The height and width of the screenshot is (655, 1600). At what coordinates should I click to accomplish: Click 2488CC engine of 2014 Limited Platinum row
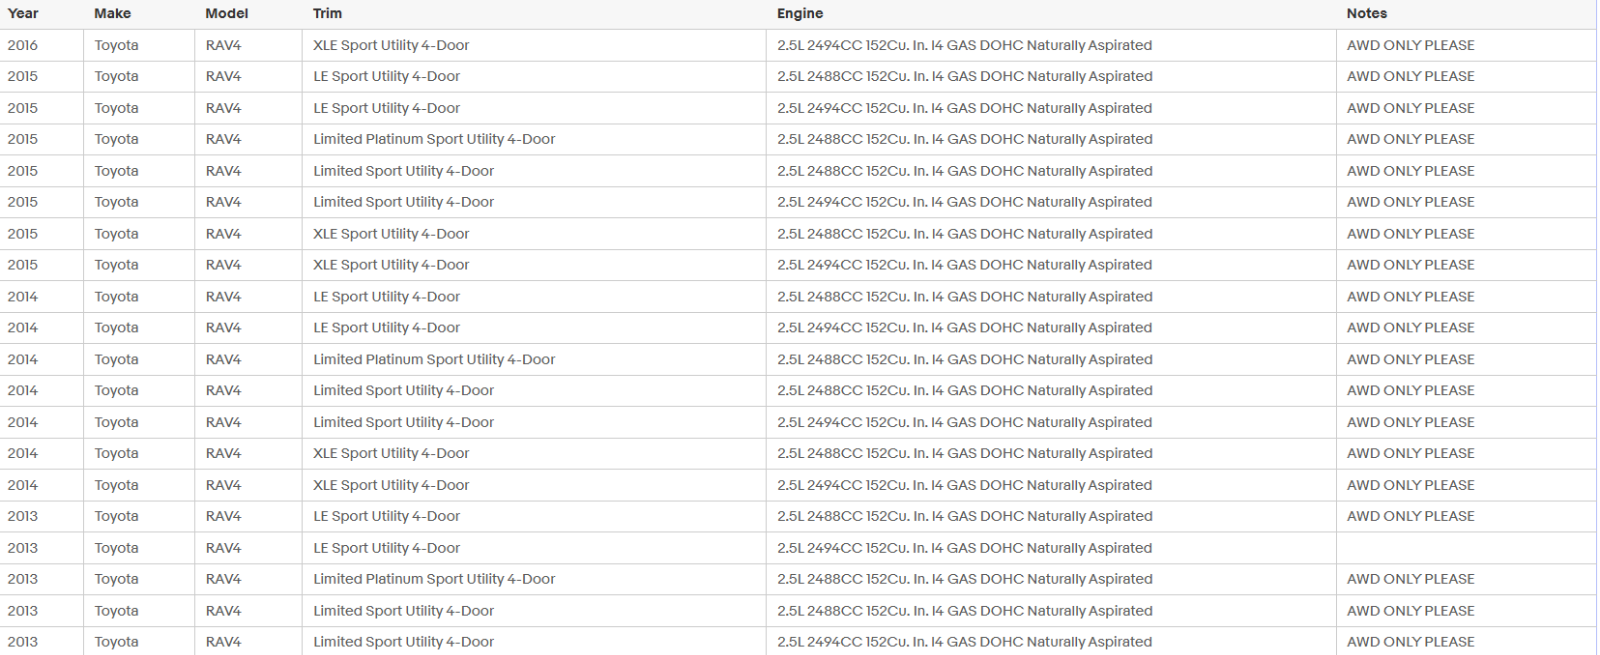click(x=964, y=359)
